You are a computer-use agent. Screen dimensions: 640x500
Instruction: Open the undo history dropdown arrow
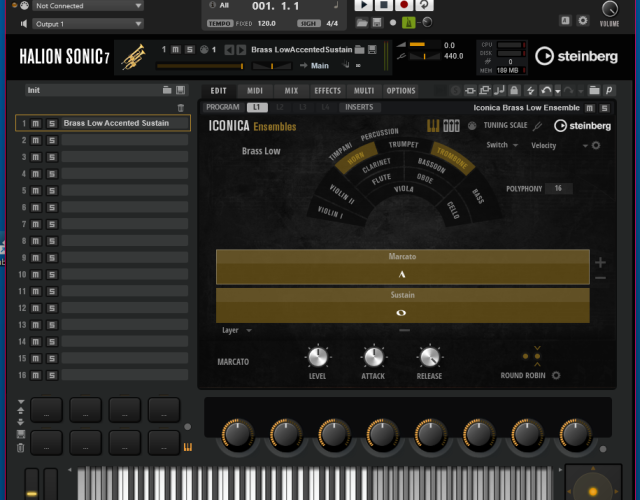(x=558, y=91)
